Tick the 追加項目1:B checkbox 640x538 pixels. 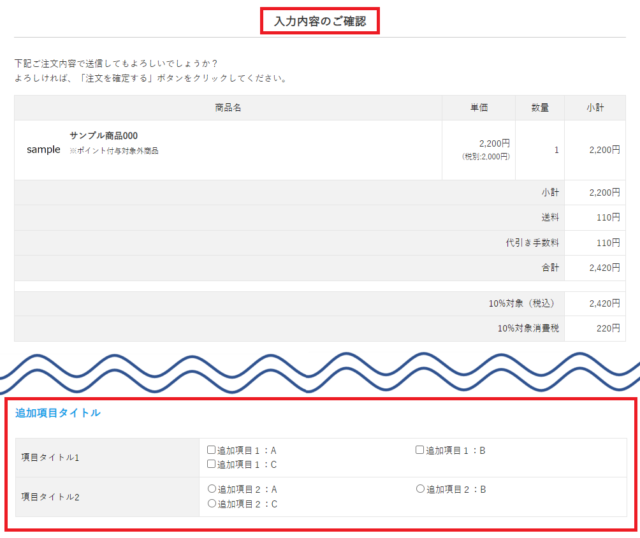click(x=421, y=450)
